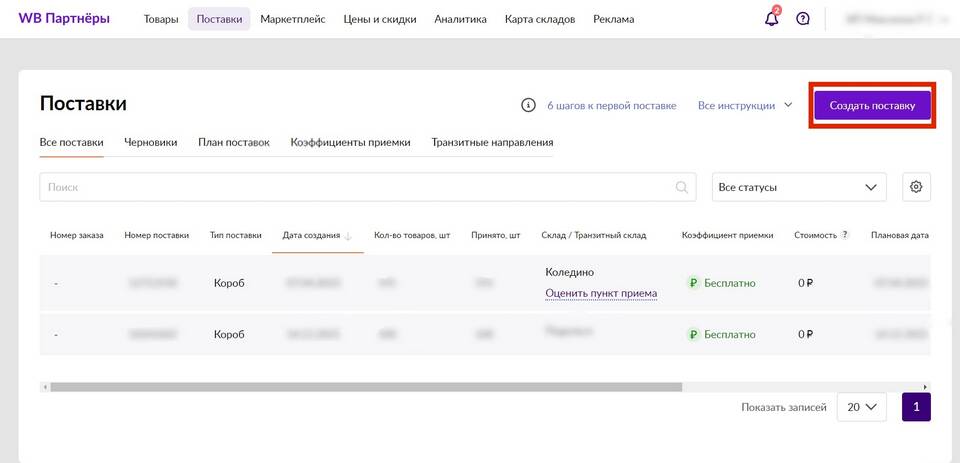Viewport: 960px width, 463px height.
Task: Click the Создать поставку button
Action: 872,105
